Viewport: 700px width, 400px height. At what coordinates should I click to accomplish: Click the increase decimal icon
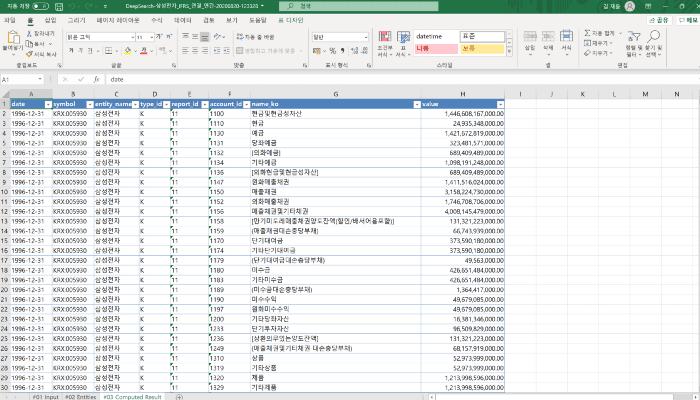pyautogui.click(x=354, y=51)
